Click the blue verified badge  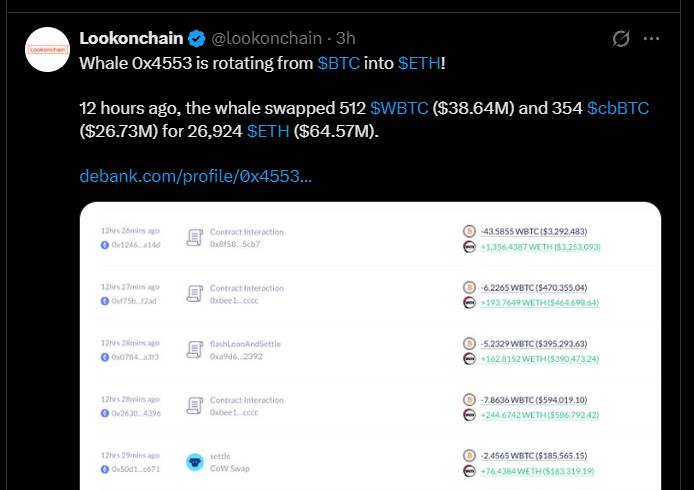[x=197, y=39]
